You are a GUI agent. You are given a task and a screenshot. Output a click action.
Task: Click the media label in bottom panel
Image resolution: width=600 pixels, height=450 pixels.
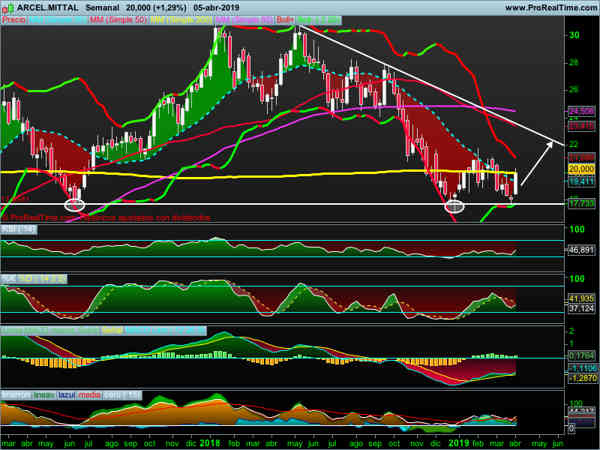[x=89, y=395]
